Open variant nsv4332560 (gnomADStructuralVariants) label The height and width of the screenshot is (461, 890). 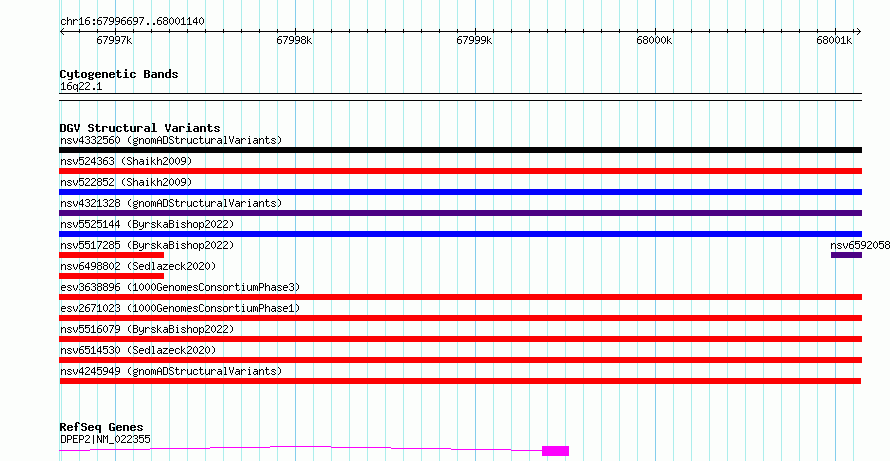tap(171, 140)
